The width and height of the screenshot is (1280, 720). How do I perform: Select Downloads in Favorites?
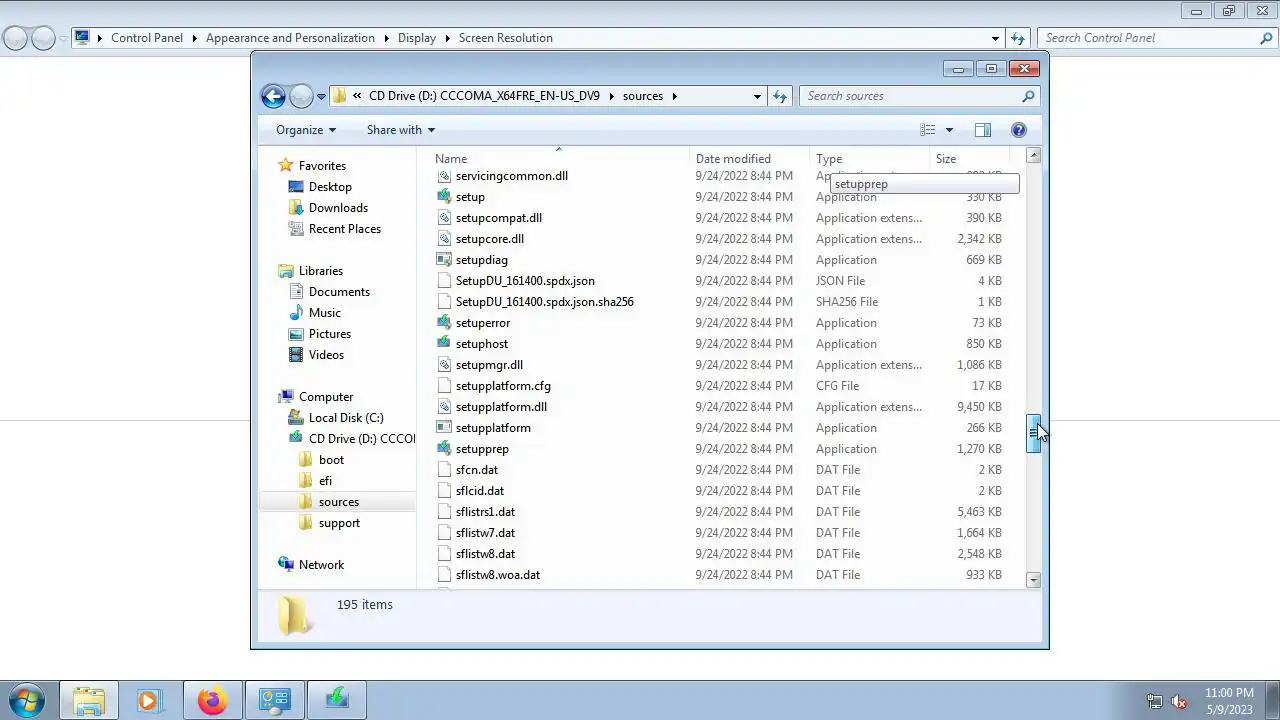[x=338, y=208]
